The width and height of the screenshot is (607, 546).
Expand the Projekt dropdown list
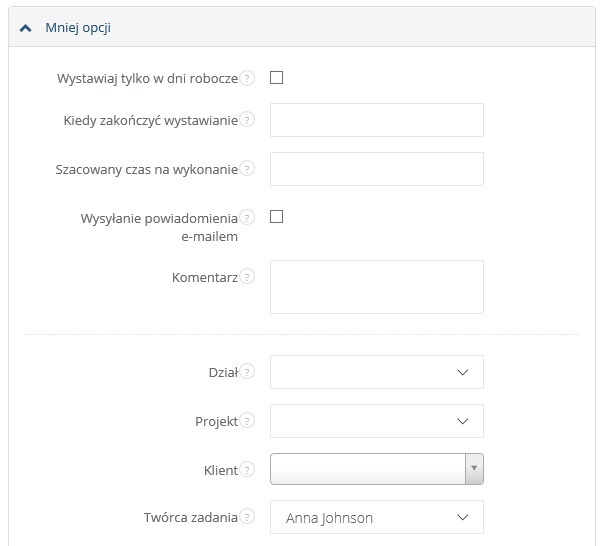(x=377, y=421)
